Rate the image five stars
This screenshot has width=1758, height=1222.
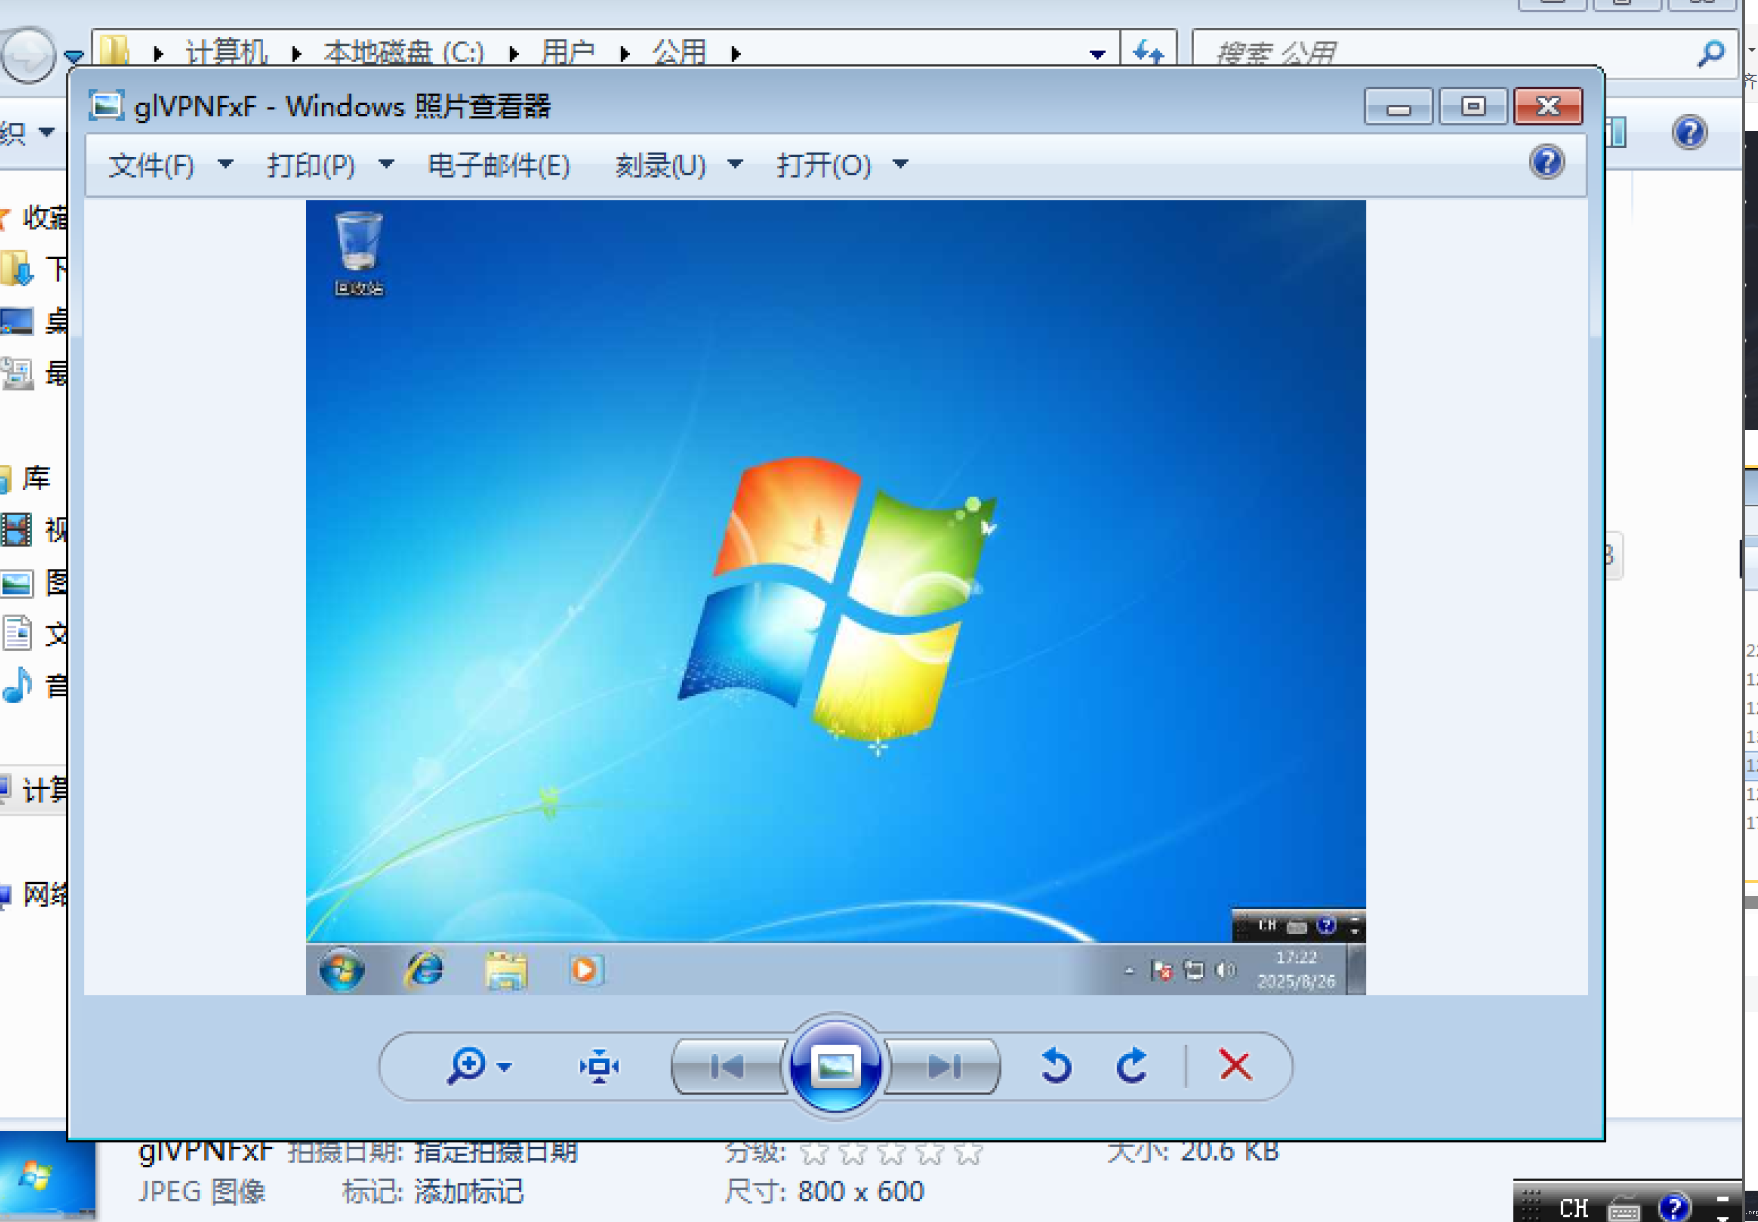(x=968, y=1153)
